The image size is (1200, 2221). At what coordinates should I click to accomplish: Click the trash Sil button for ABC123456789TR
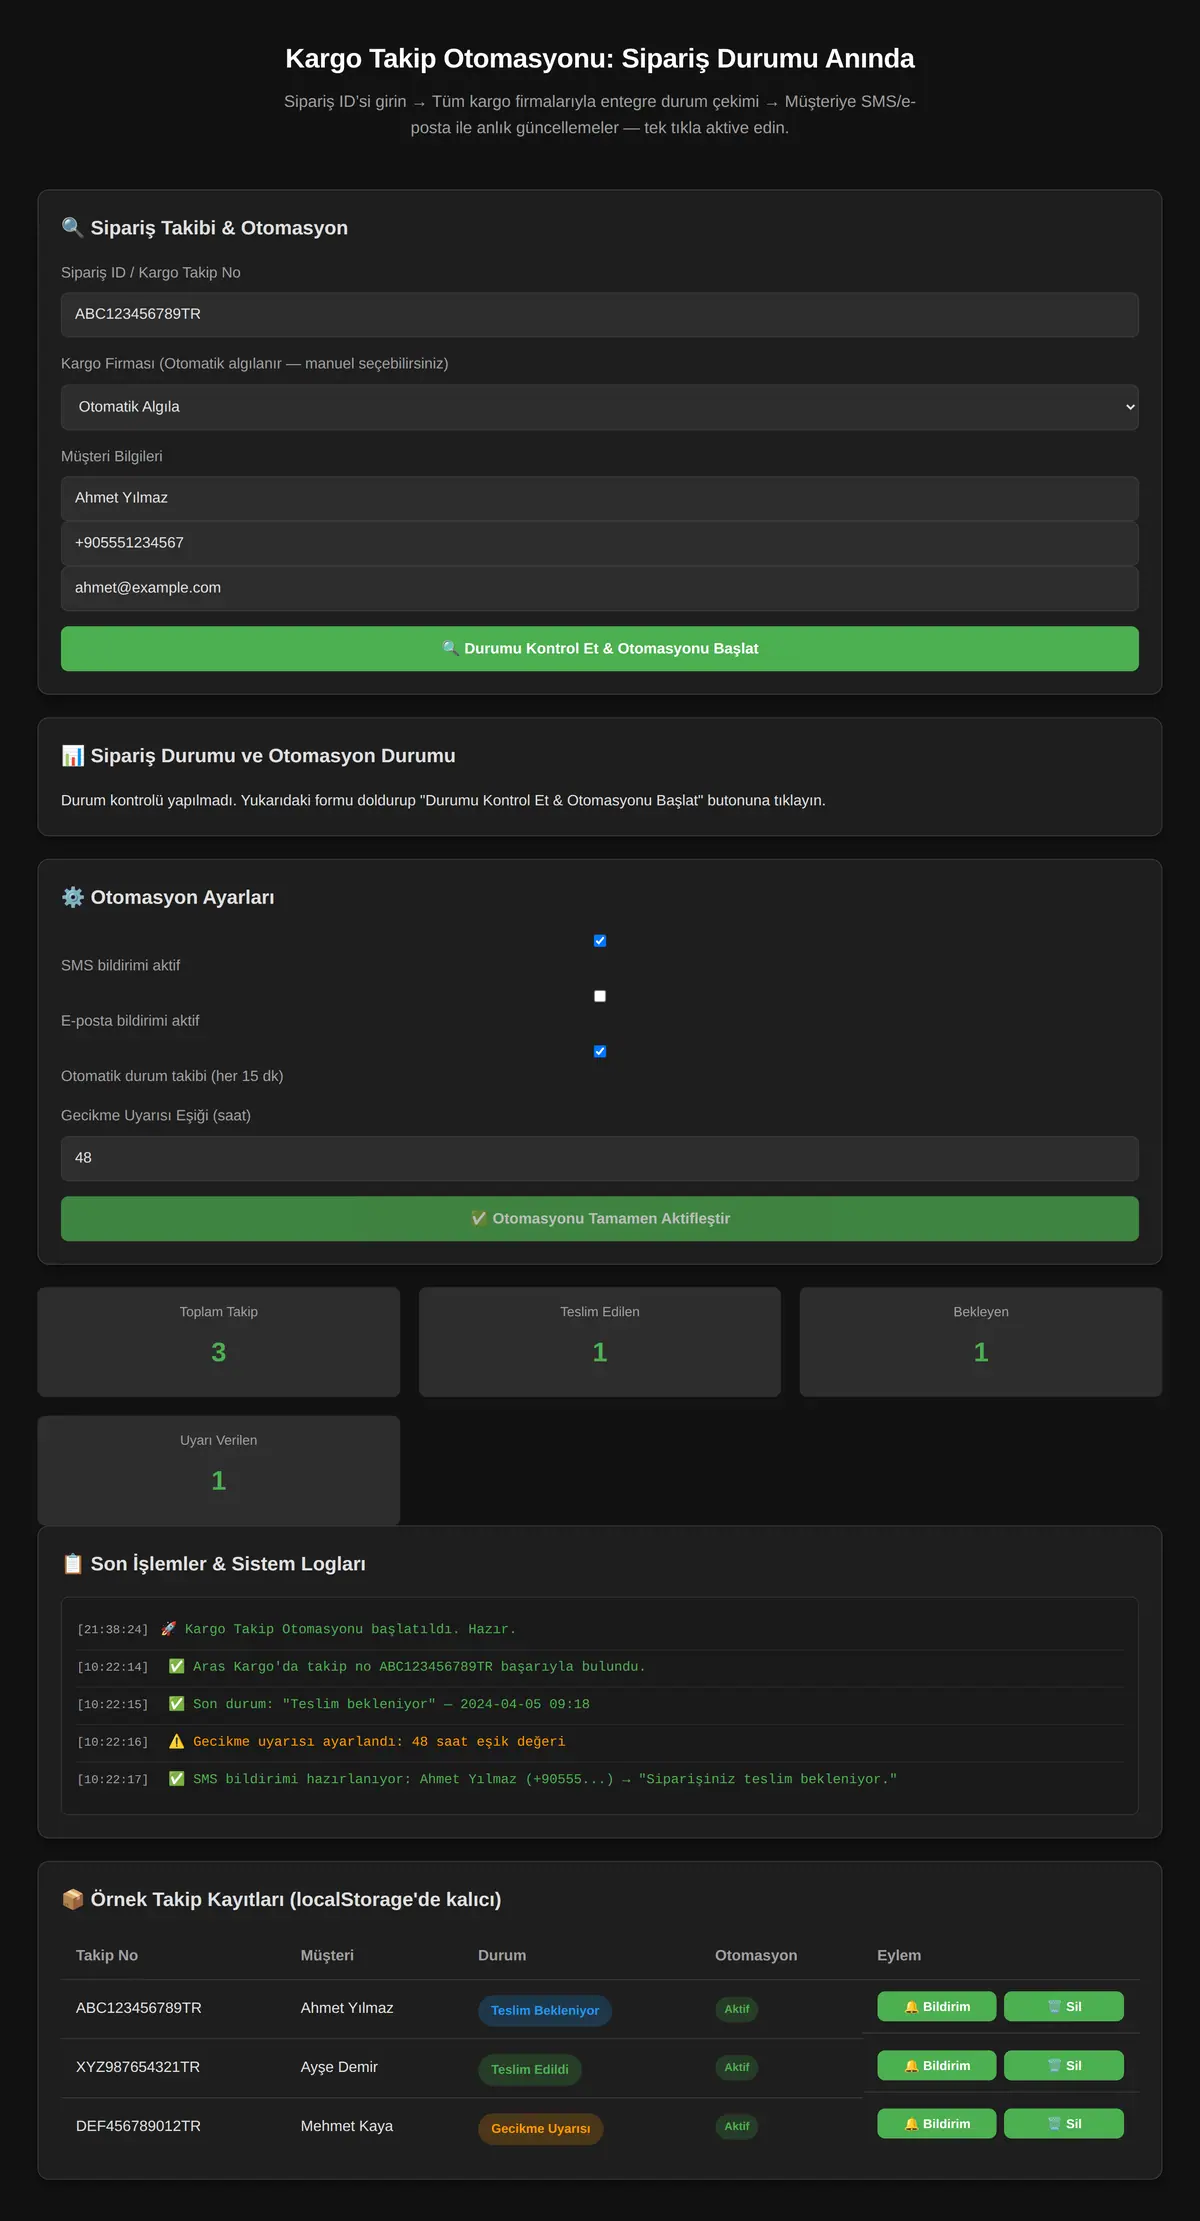1064,2006
